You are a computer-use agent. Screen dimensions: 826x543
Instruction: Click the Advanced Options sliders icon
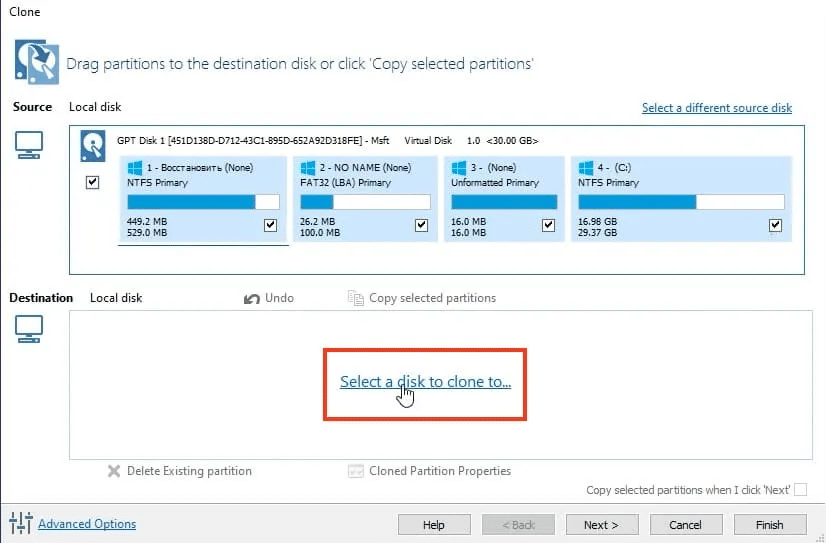click(x=20, y=523)
